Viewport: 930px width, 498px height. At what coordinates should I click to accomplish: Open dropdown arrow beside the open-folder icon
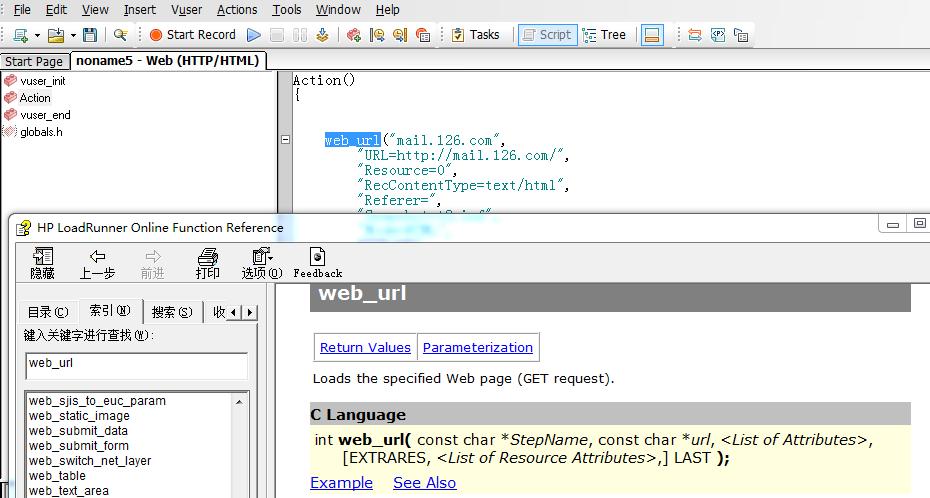72,35
